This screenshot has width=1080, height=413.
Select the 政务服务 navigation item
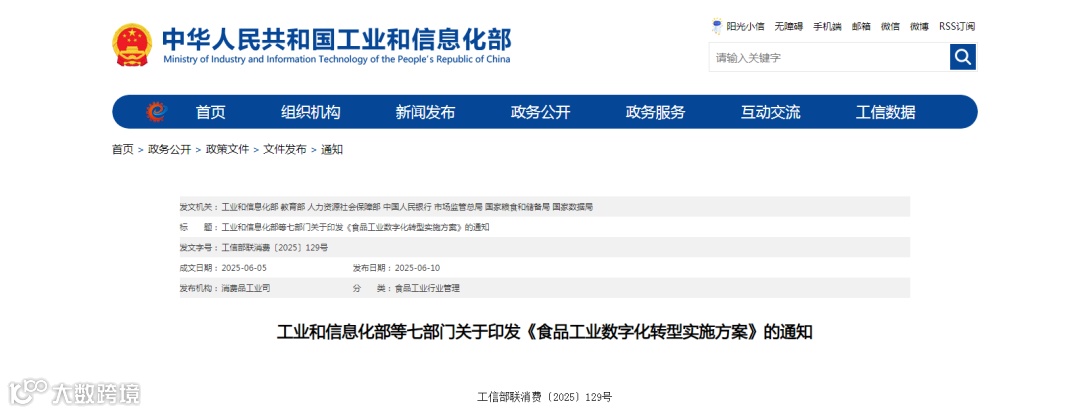coord(656,112)
